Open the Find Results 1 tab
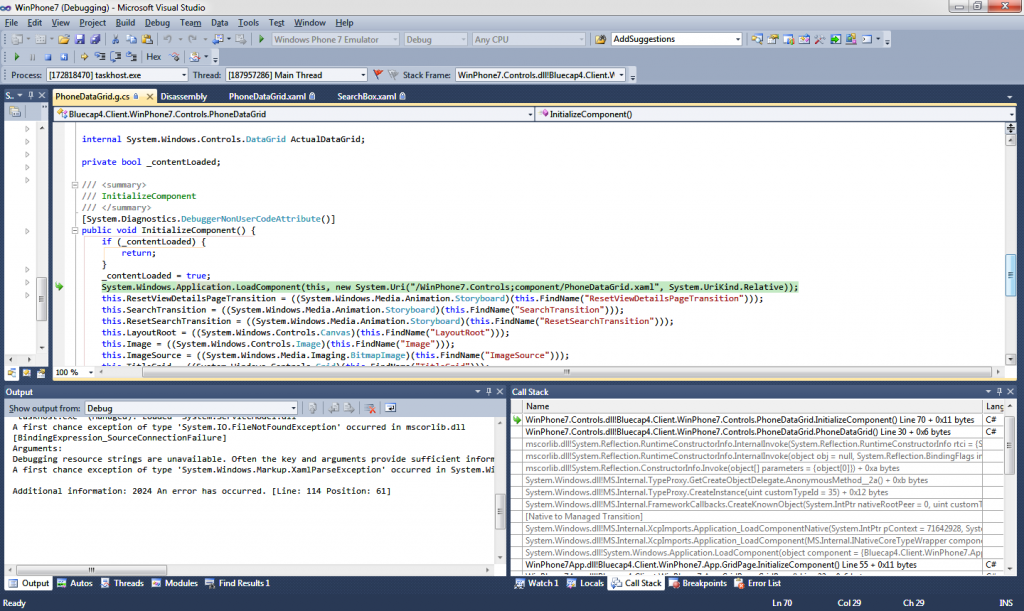 point(237,584)
